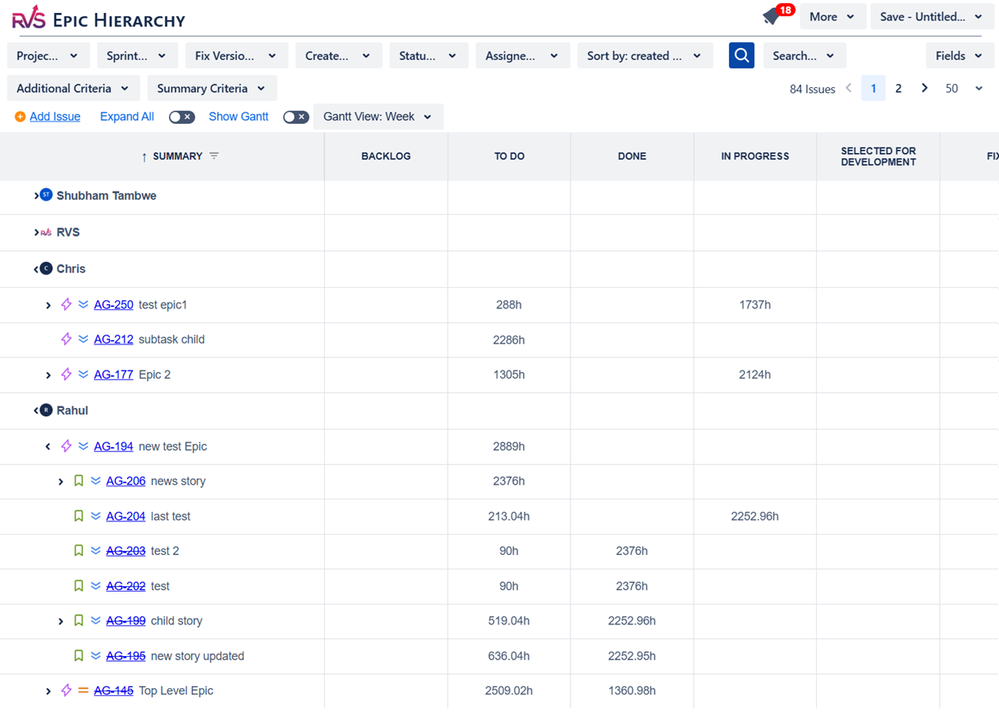This screenshot has width=999, height=714.
Task: Open the Gantt View: Week dropdown
Action: 377,117
